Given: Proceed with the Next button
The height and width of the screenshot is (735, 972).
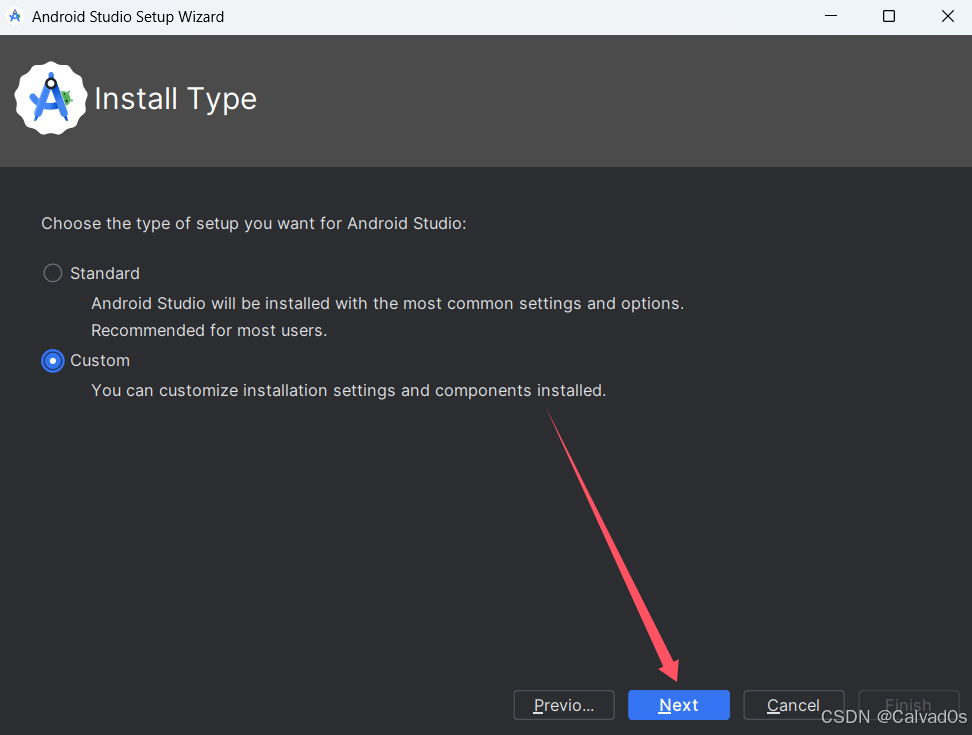Looking at the screenshot, I should tap(679, 705).
